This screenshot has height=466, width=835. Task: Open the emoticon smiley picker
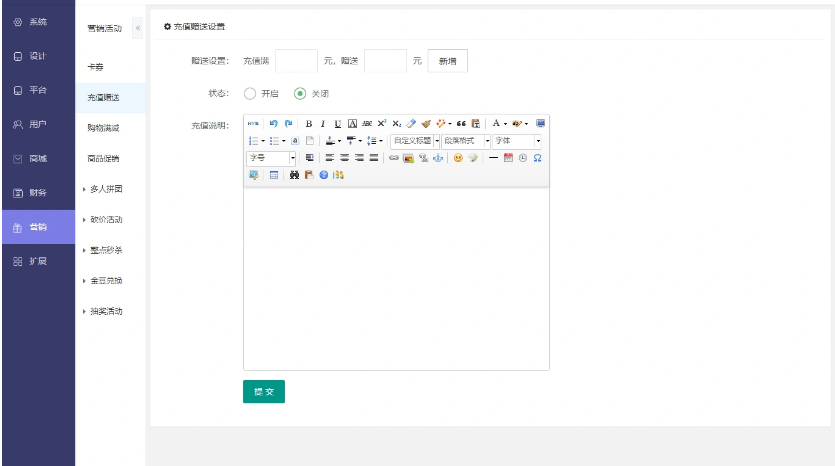coord(458,158)
